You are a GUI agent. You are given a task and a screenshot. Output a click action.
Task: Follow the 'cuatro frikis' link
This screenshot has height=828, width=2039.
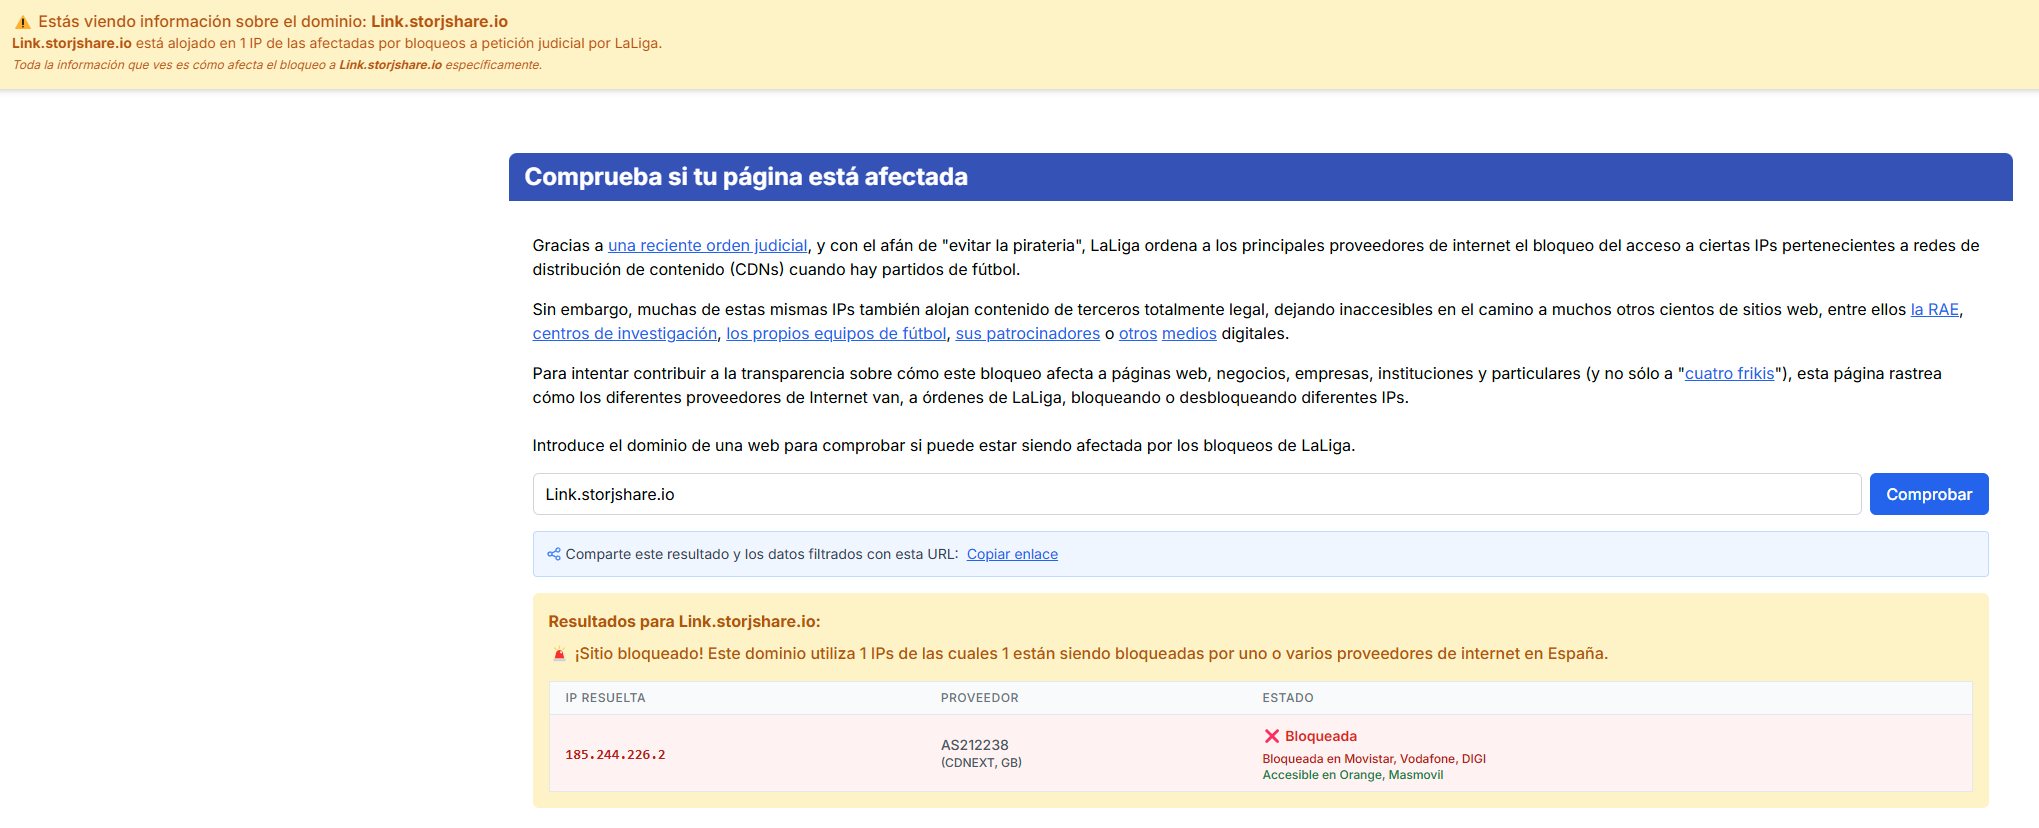(x=1729, y=374)
